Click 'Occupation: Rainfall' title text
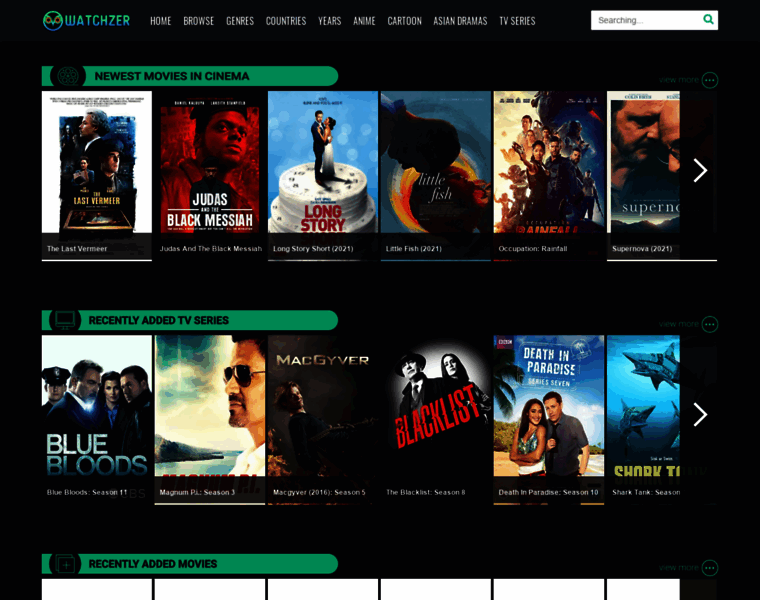 coord(533,249)
